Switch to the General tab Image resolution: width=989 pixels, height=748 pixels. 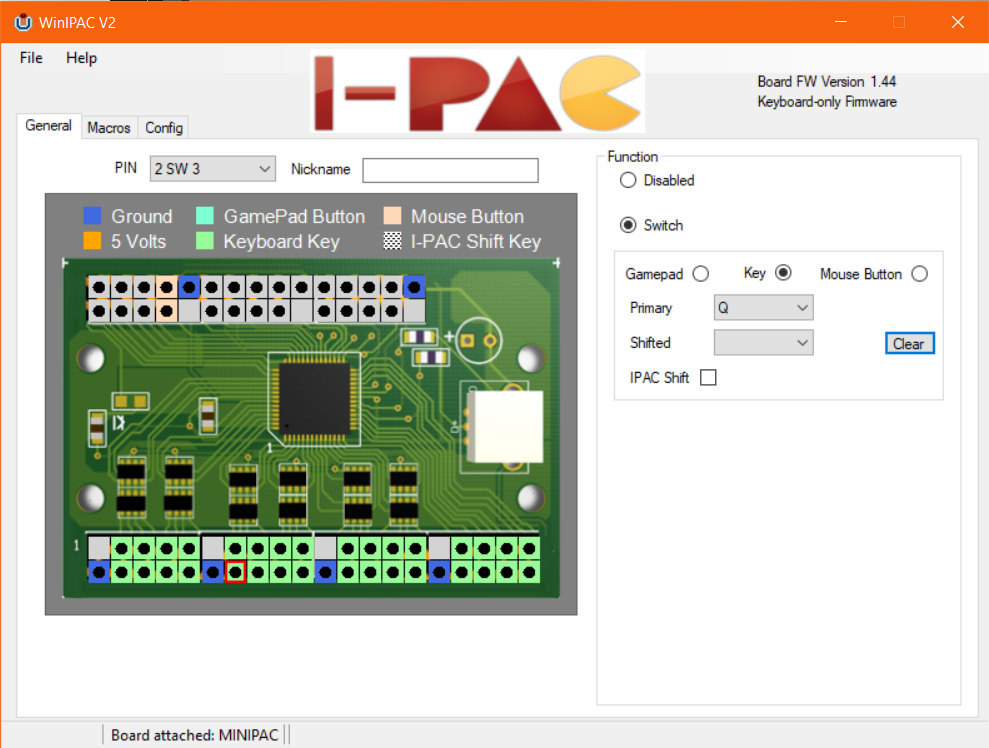[49, 126]
